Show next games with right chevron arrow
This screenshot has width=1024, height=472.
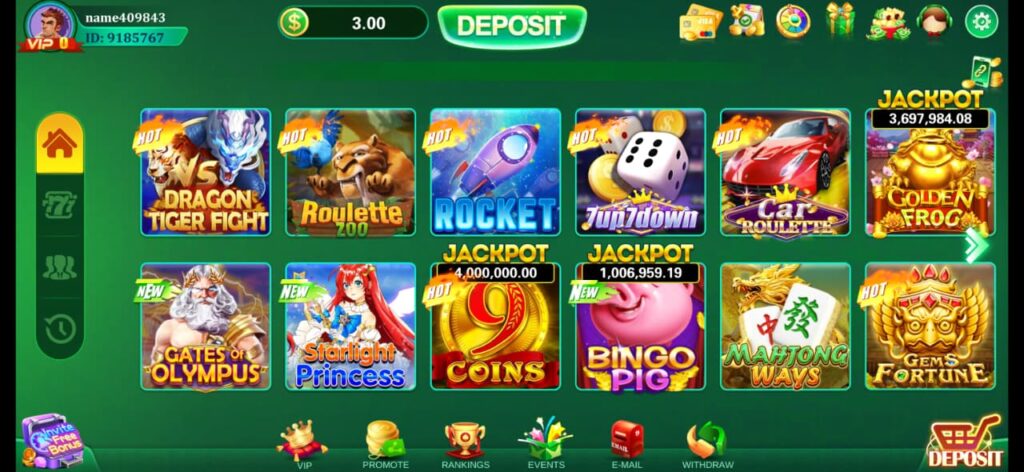pyautogui.click(x=976, y=245)
